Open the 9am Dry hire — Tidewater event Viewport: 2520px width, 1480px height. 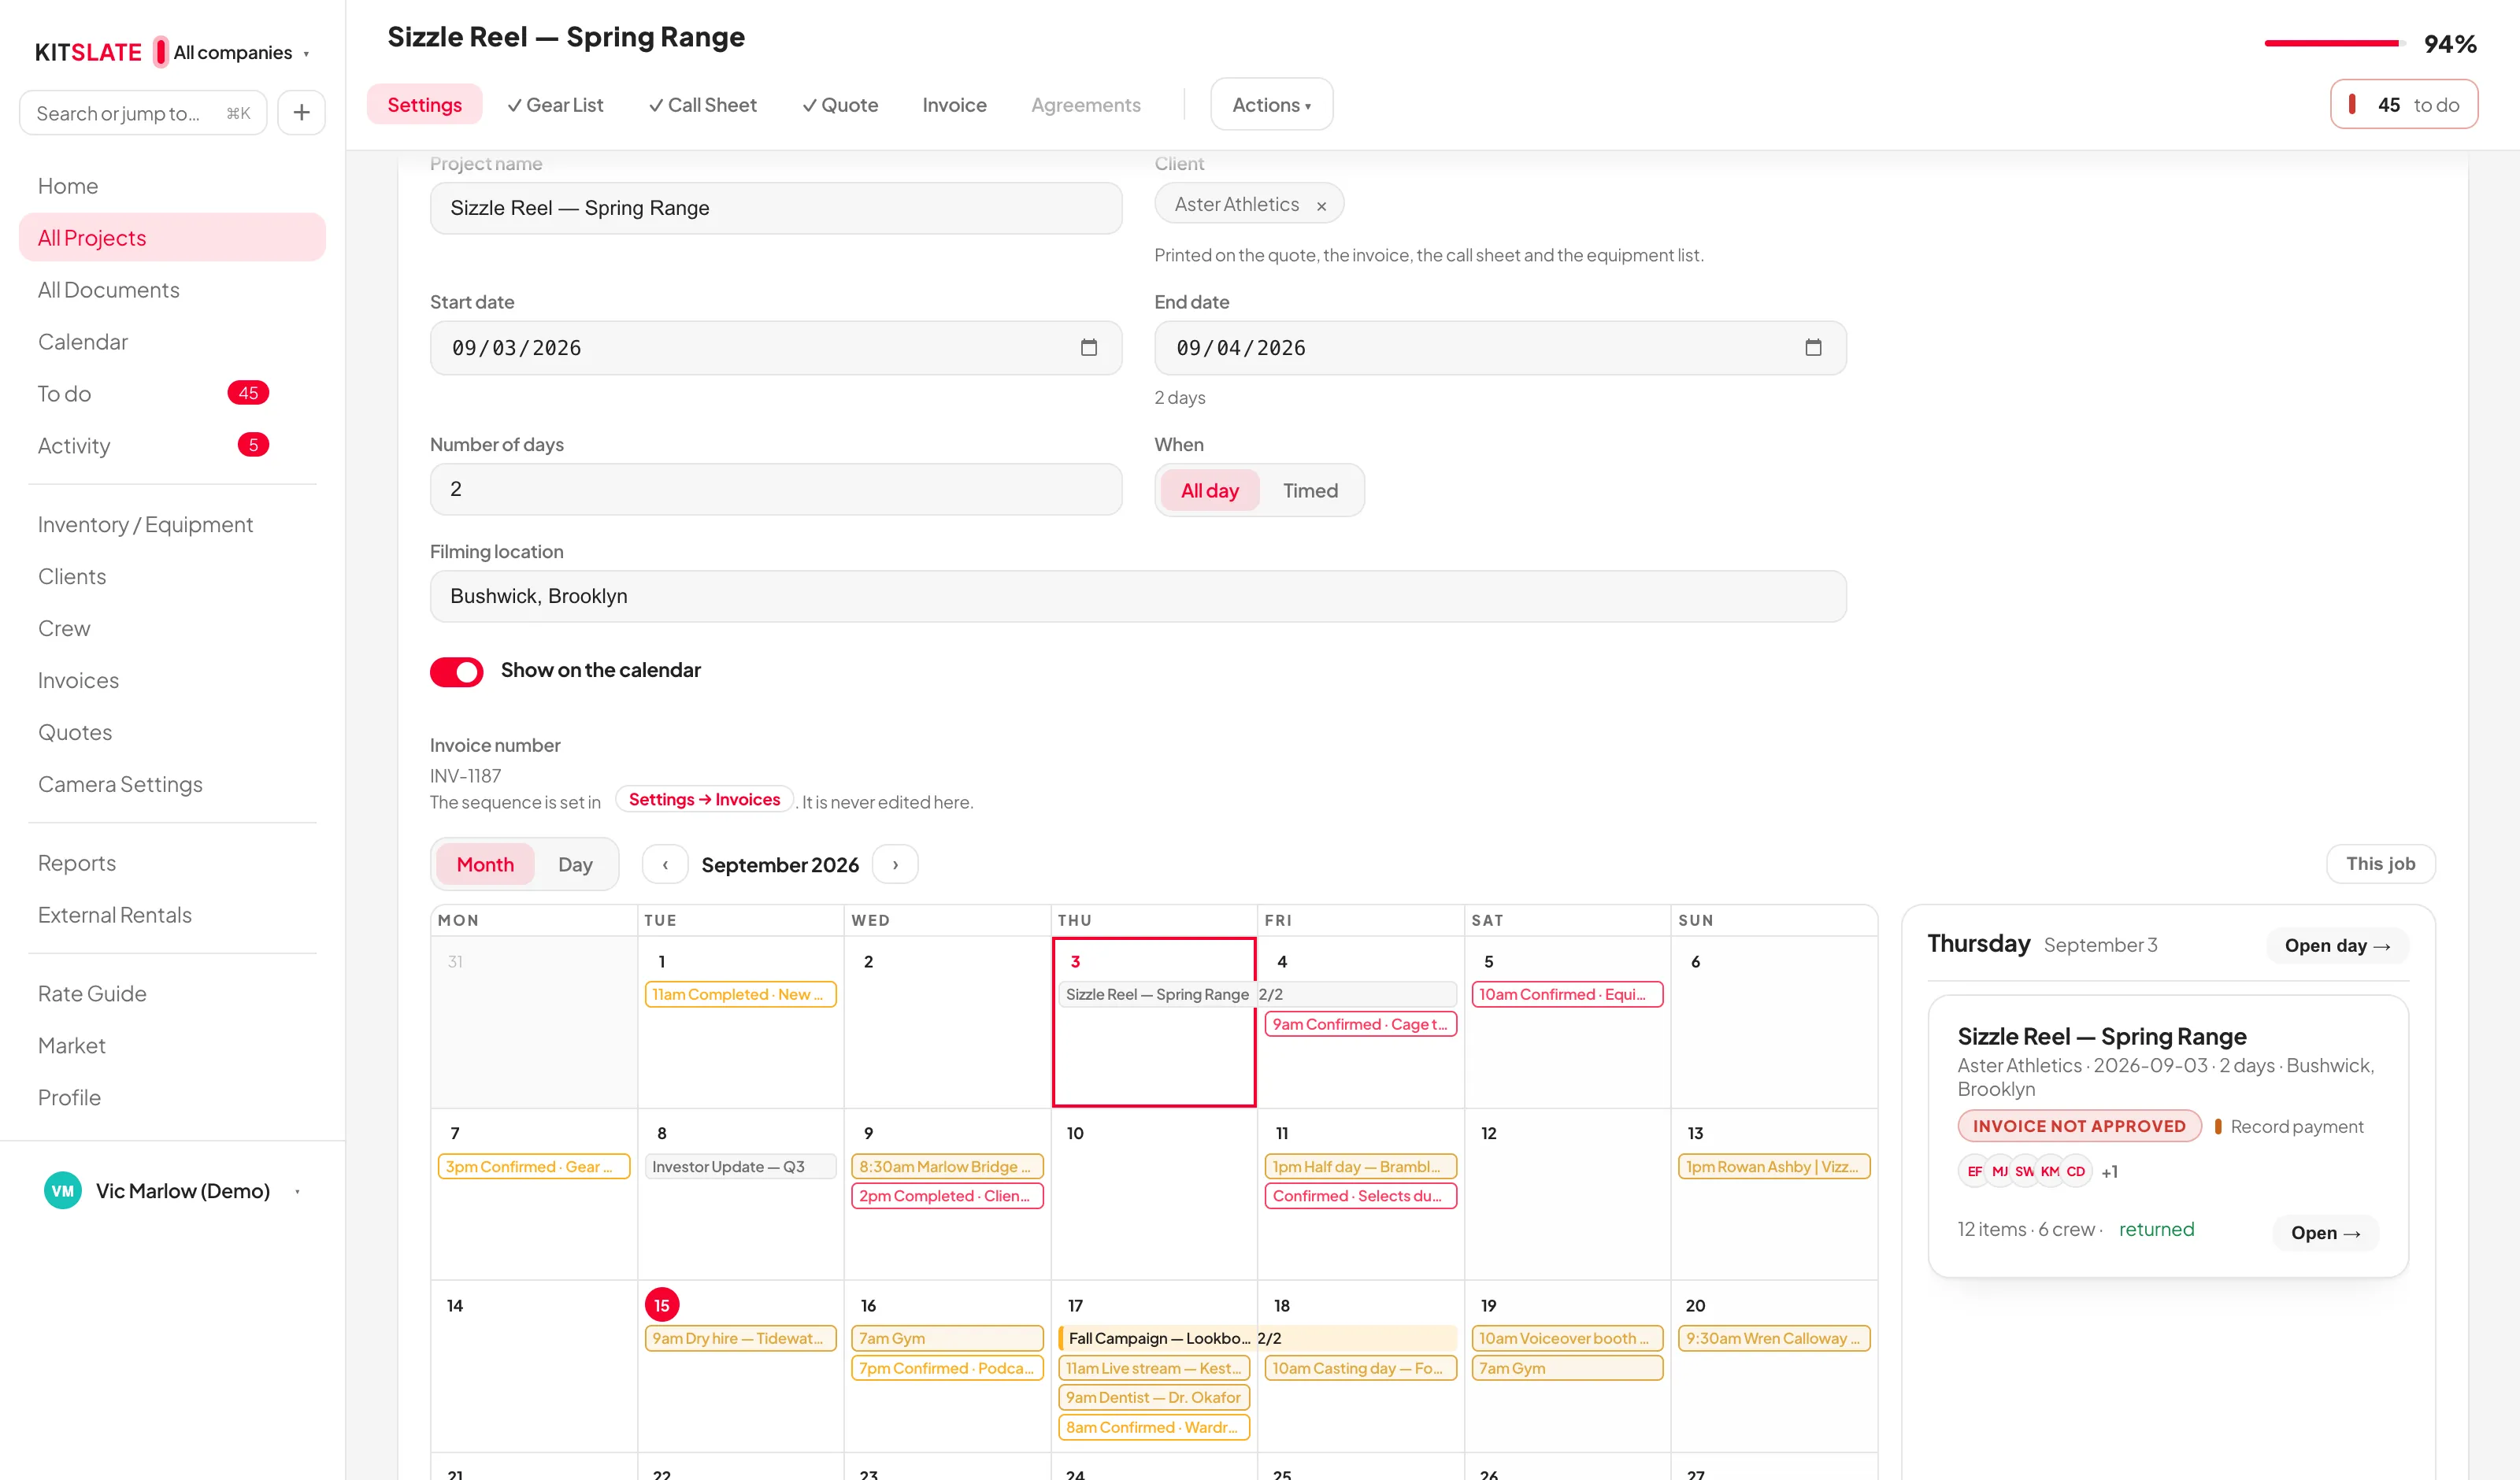740,1338
